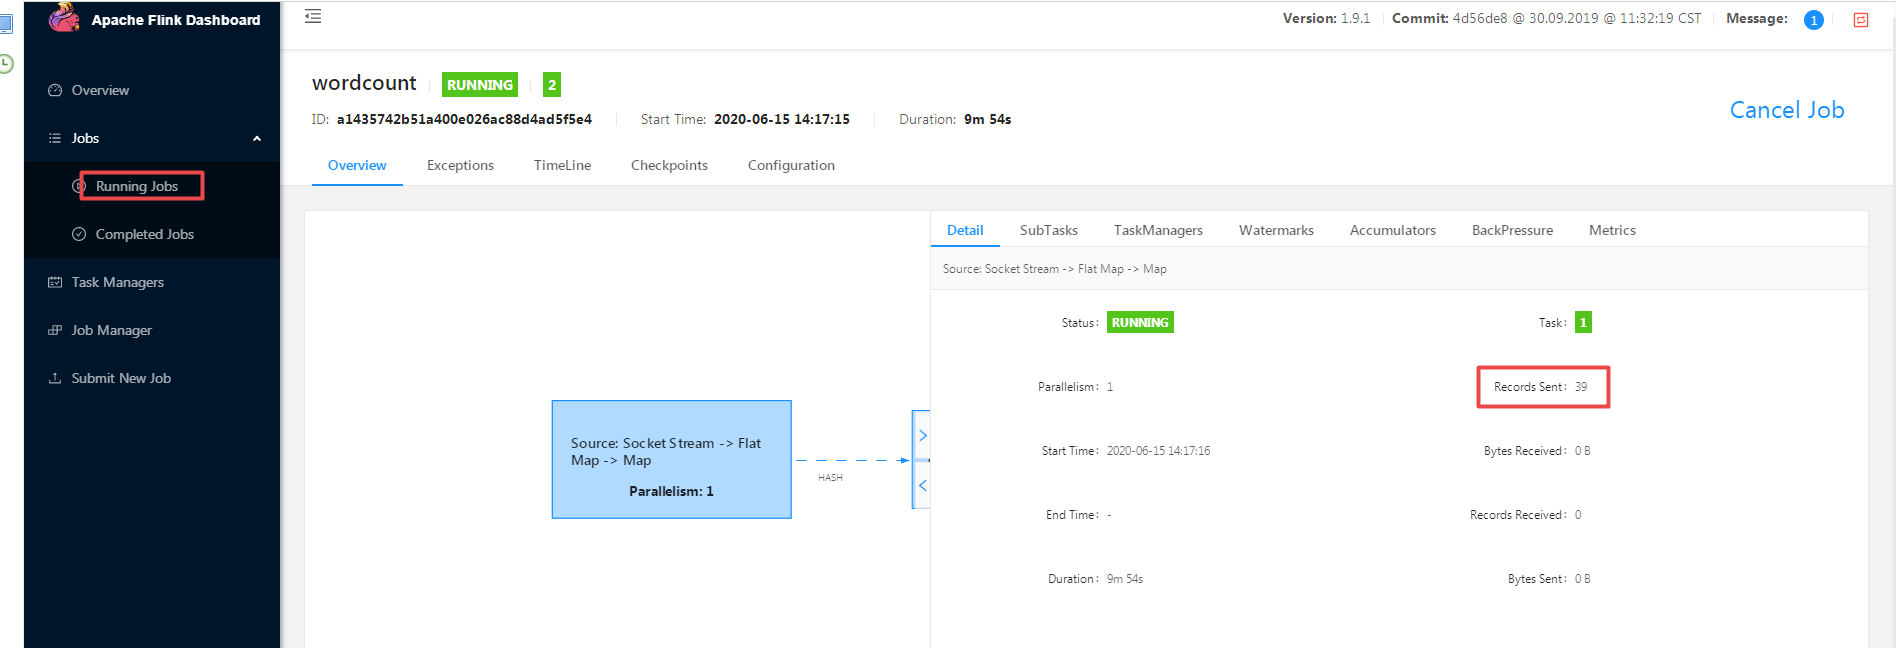
Task: Open the Watermarks tab
Action: tap(1276, 230)
